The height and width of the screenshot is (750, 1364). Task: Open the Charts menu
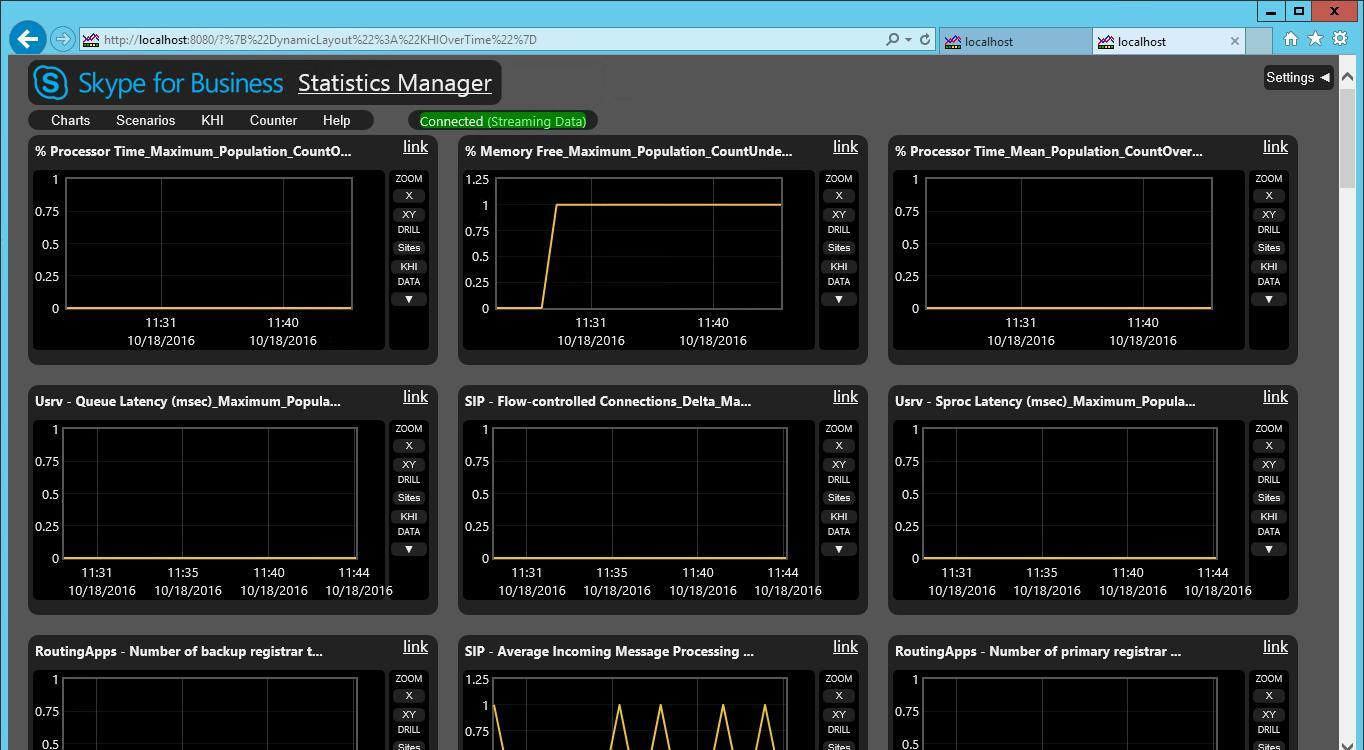pos(70,120)
